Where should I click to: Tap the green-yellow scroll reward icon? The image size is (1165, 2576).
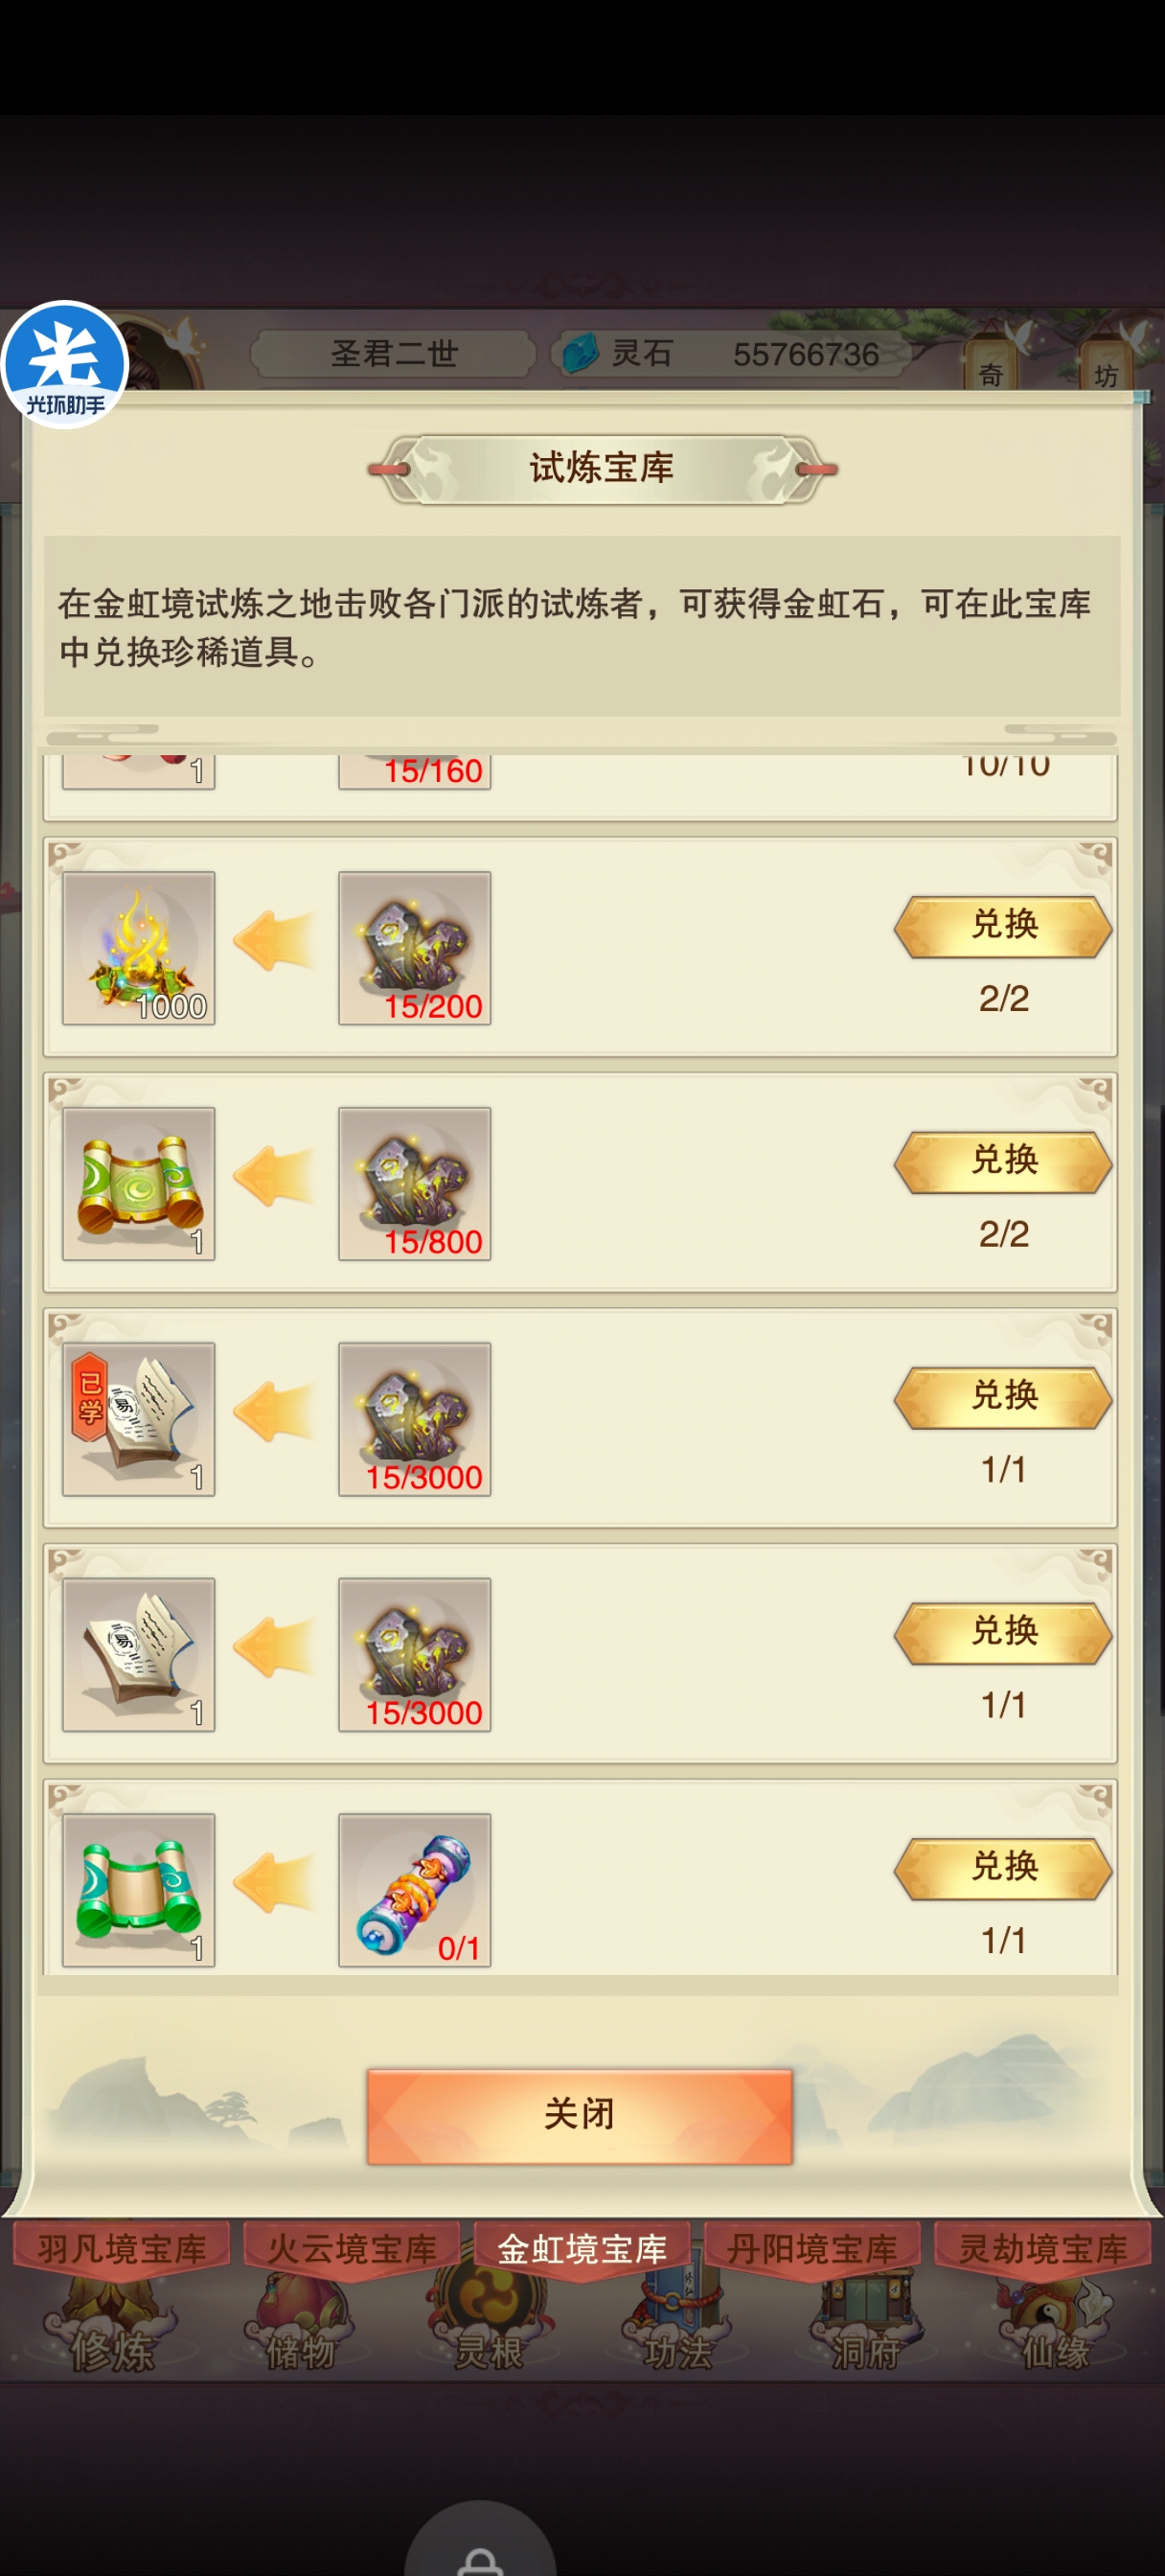pyautogui.click(x=139, y=1183)
